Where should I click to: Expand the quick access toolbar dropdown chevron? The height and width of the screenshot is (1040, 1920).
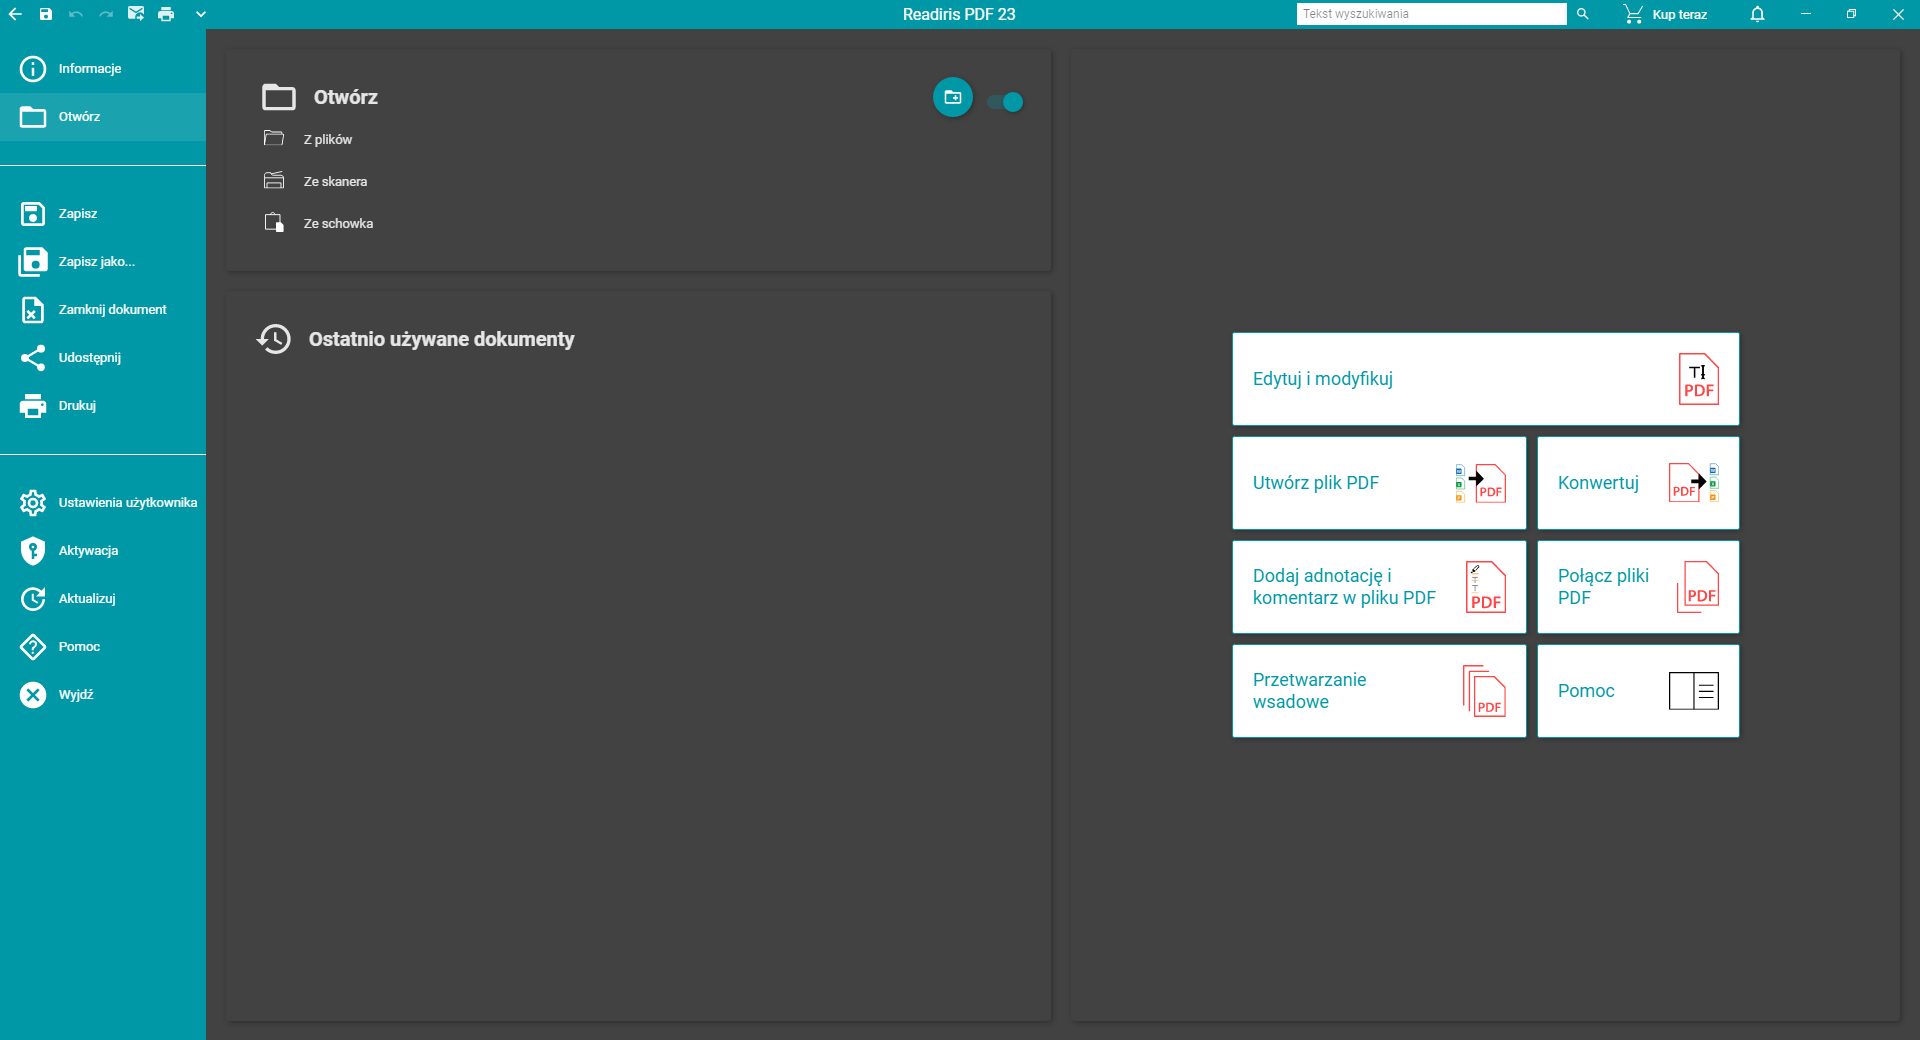(x=201, y=14)
